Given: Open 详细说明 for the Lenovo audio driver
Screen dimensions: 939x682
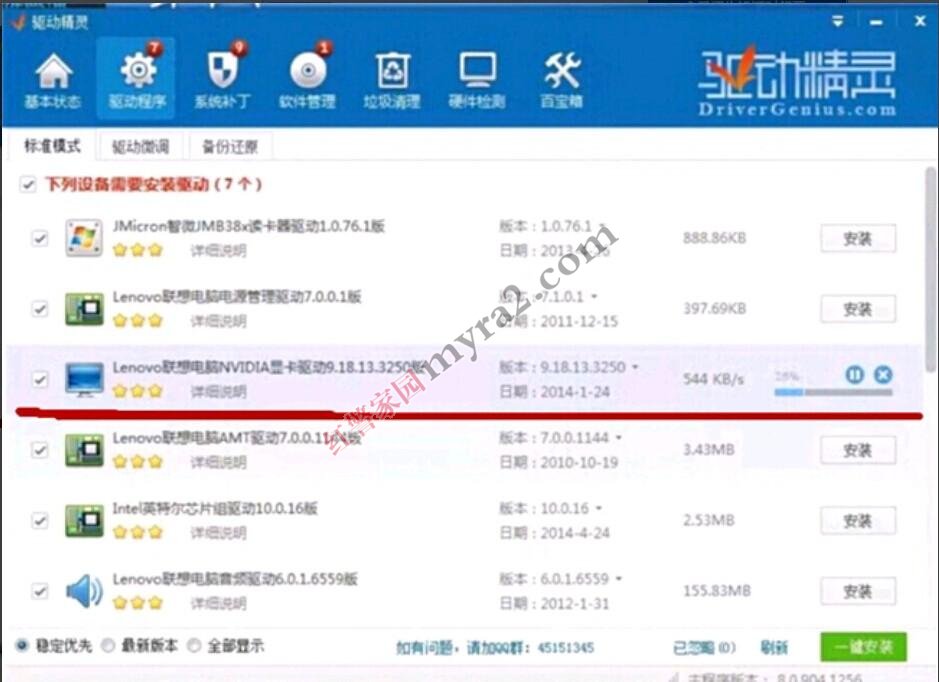Looking at the screenshot, I should pyautogui.click(x=218, y=604).
